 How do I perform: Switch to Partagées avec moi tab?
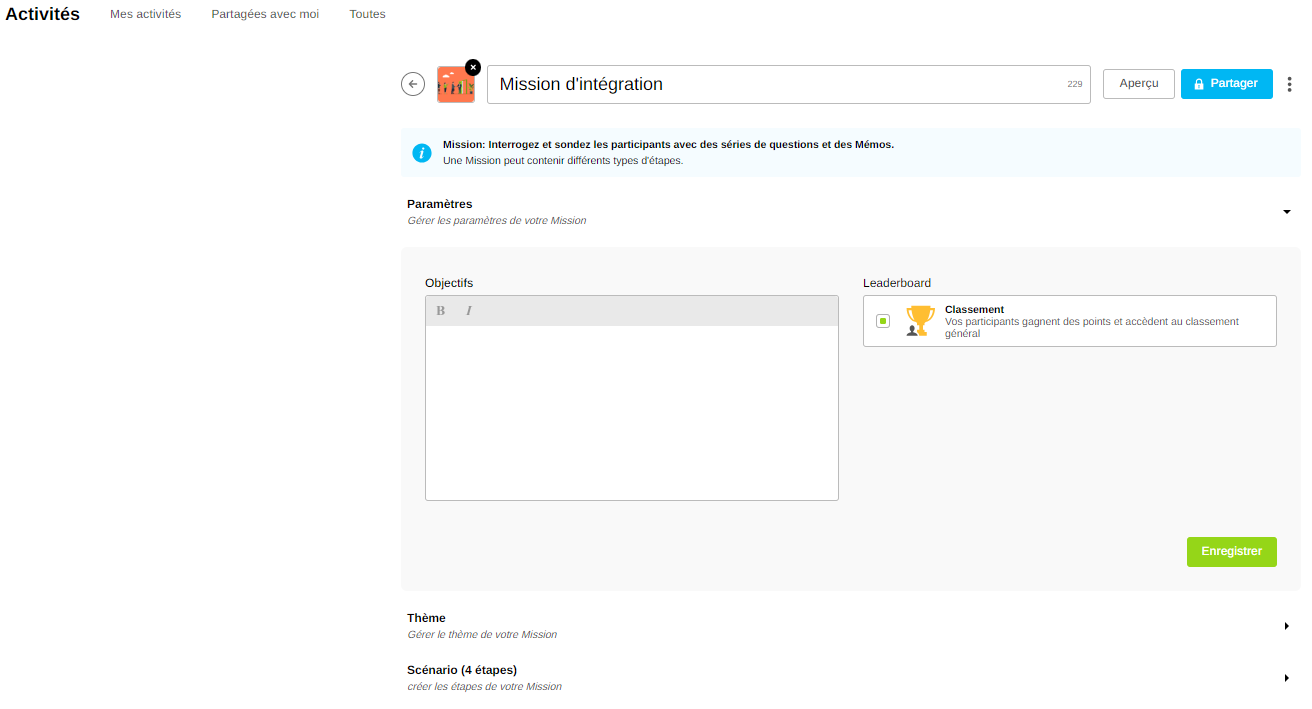click(265, 15)
